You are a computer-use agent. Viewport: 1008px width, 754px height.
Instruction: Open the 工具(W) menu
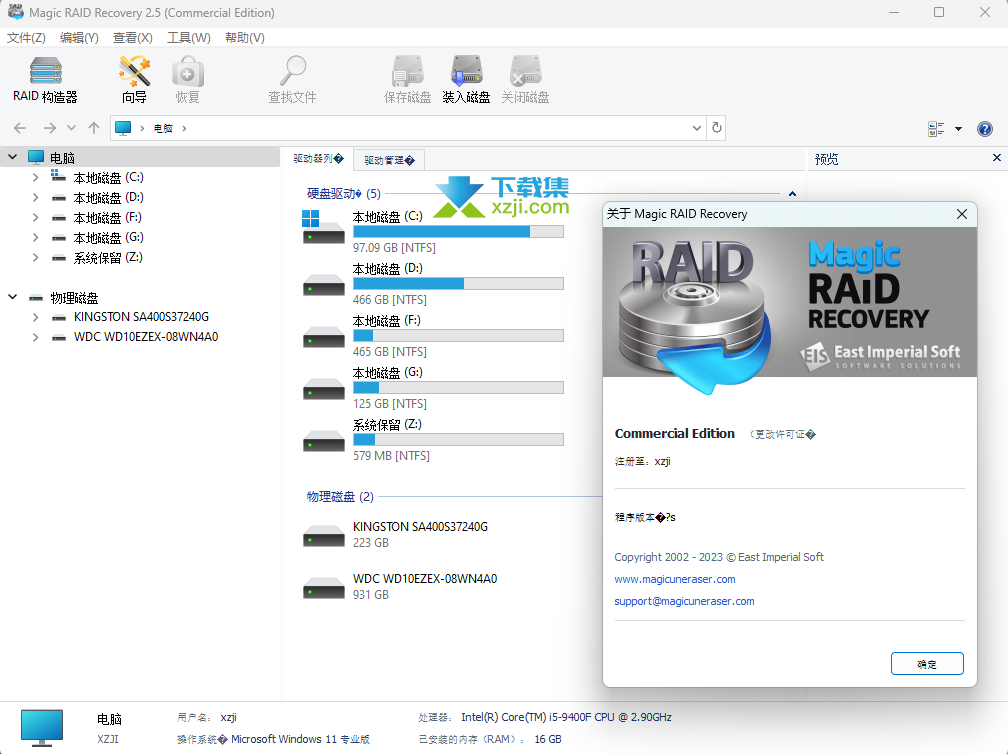[x=188, y=38]
